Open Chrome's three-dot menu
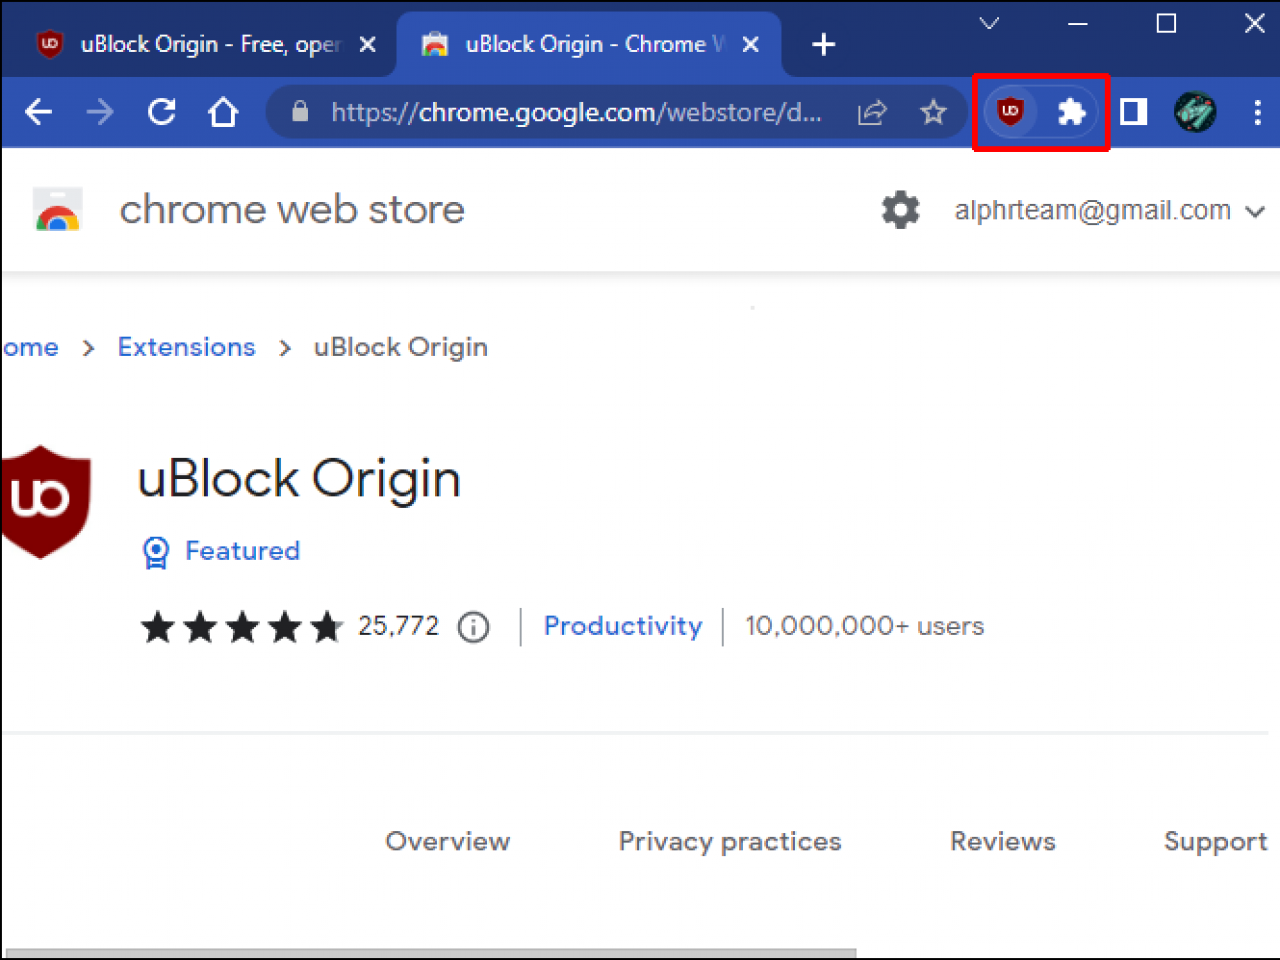This screenshot has height=960, width=1280. tap(1257, 112)
